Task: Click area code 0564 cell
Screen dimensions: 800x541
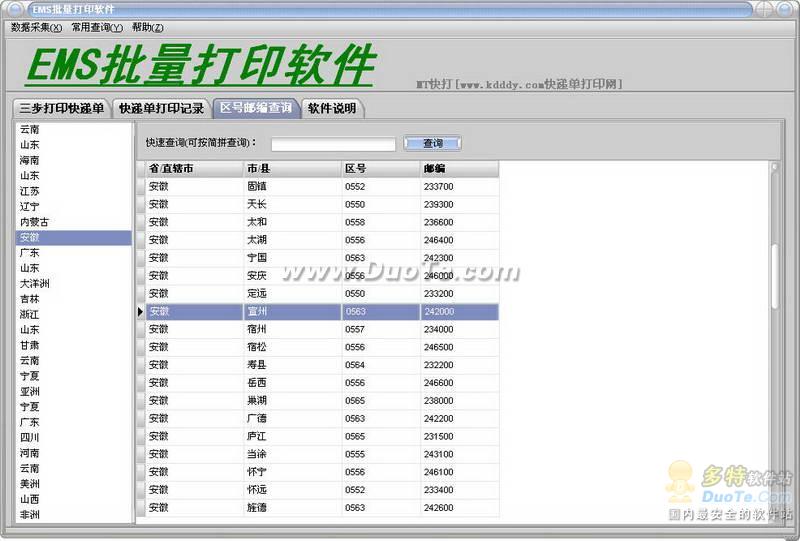Action: pyautogui.click(x=381, y=365)
